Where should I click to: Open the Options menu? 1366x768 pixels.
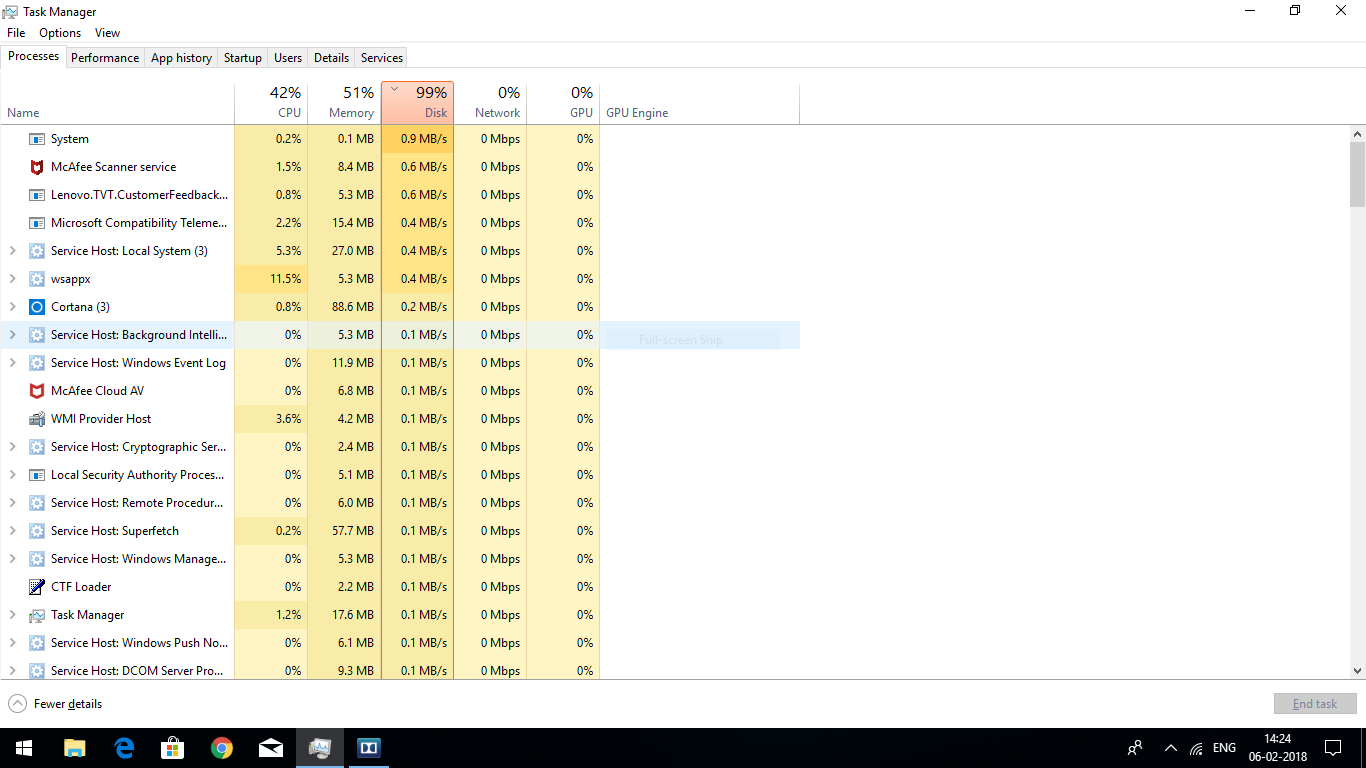click(x=60, y=33)
